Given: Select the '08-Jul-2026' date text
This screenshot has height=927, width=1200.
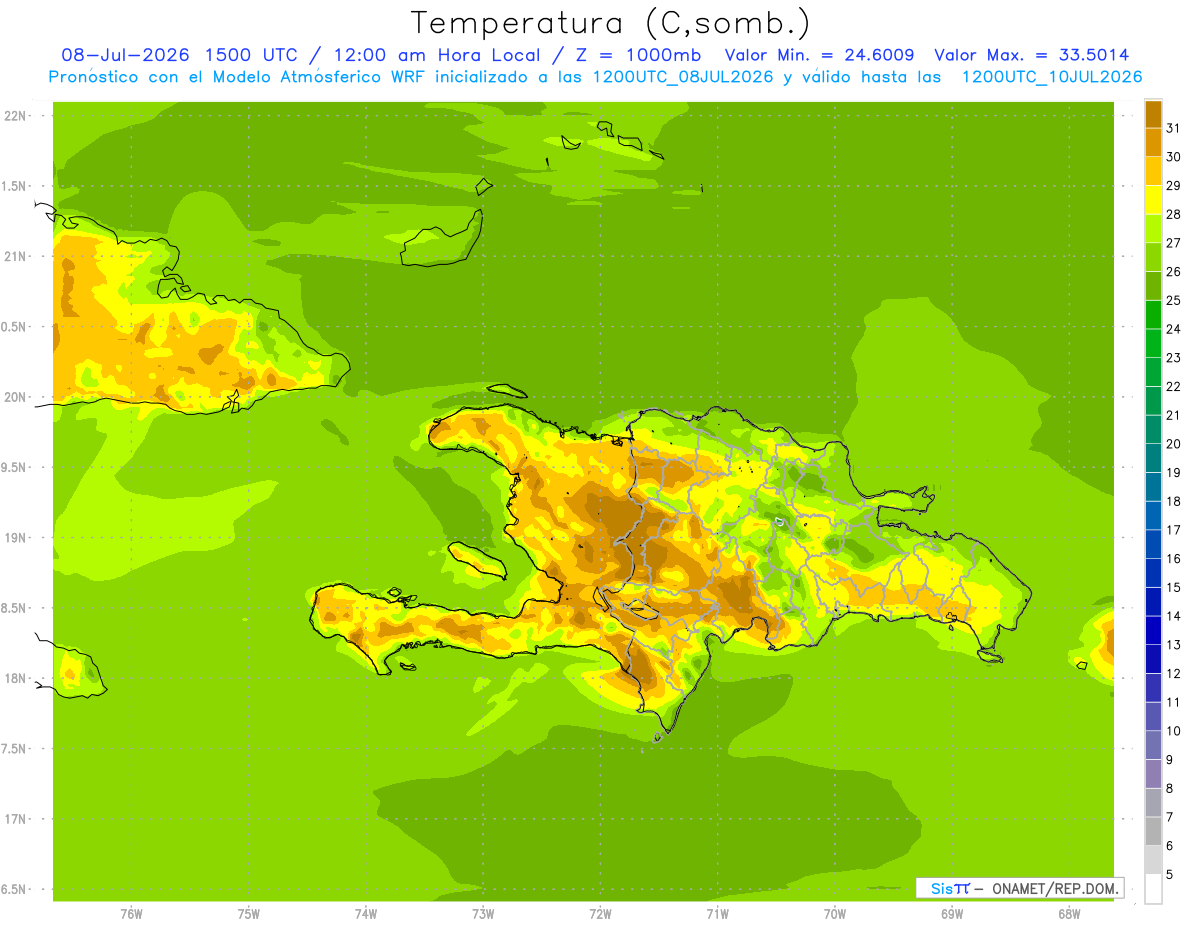Looking at the screenshot, I should [126, 55].
